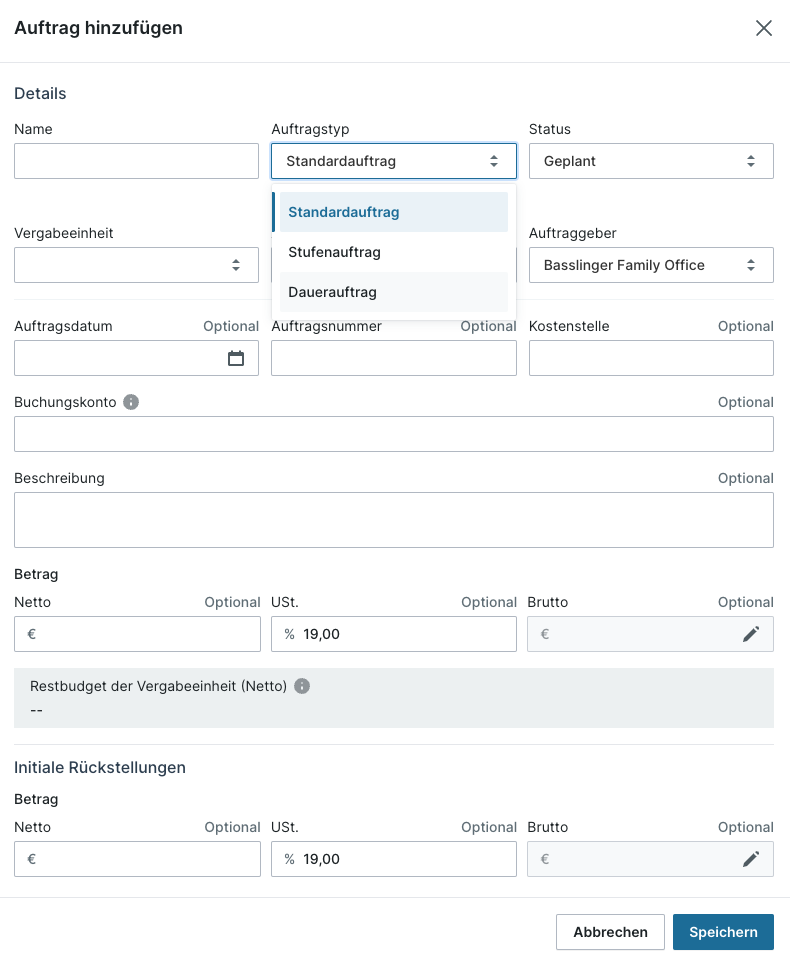This screenshot has height=964, width=790.
Task: Open the Auftraggeber dropdown Basslinger Family Office
Action: click(651, 265)
